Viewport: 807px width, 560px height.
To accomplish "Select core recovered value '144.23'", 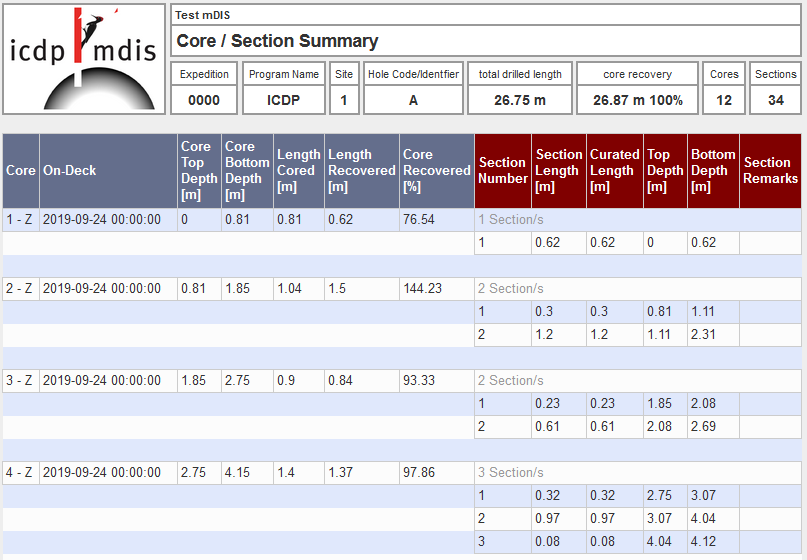I will [423, 288].
